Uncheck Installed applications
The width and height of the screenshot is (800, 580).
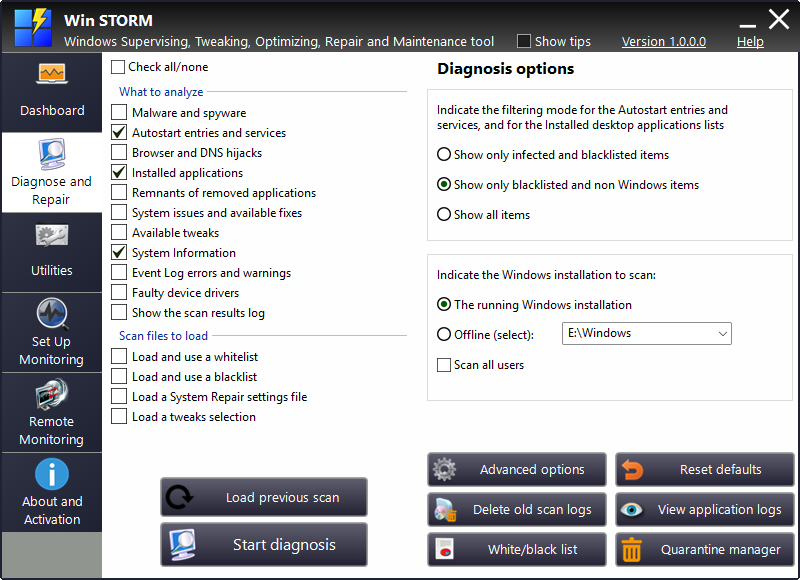[119, 172]
